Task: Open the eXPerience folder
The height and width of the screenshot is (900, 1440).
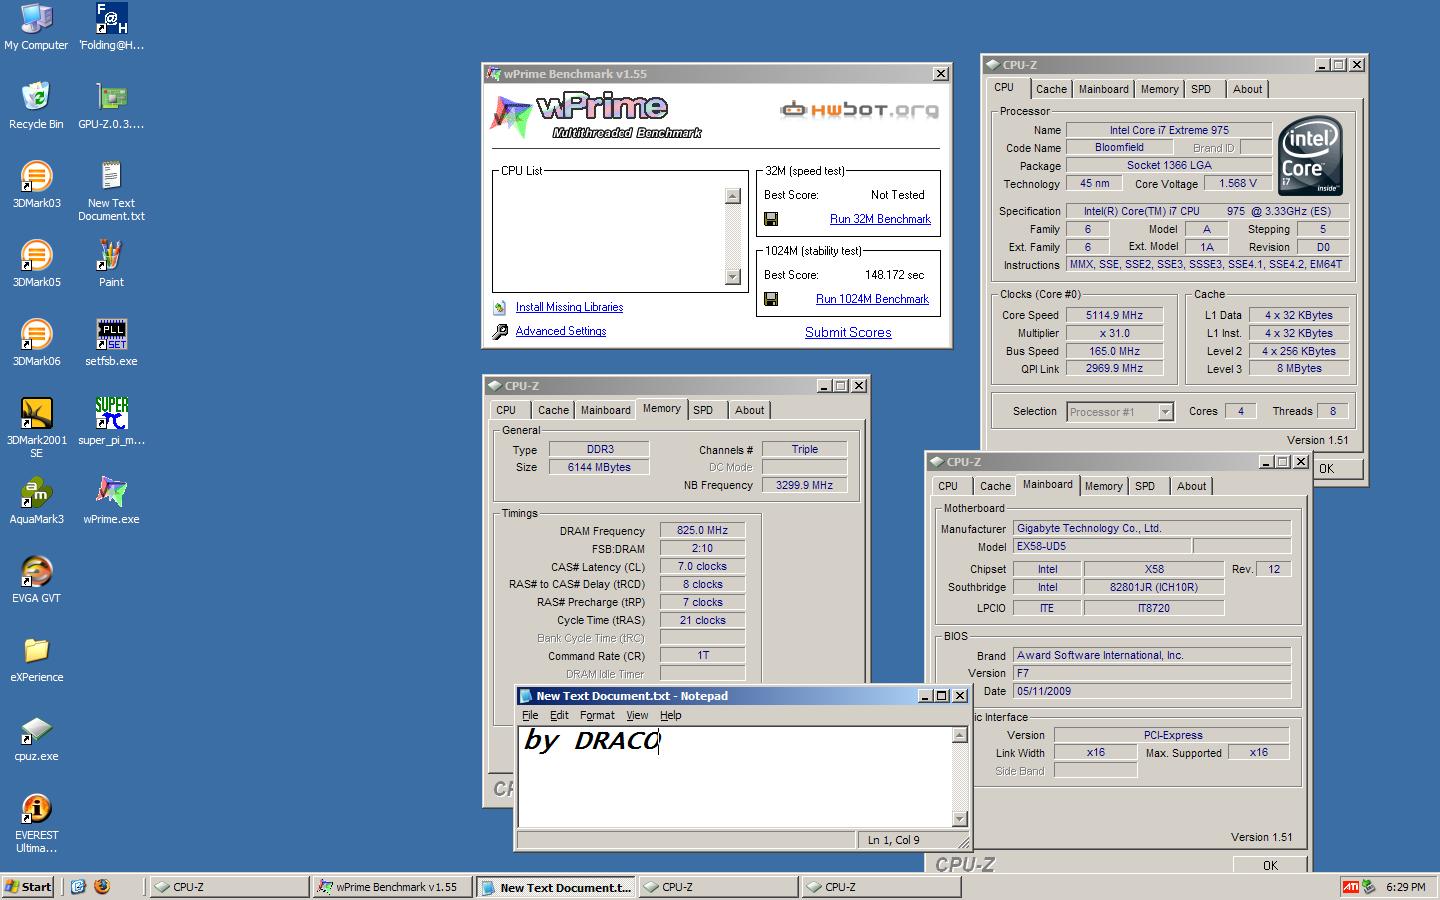Action: click(36, 659)
